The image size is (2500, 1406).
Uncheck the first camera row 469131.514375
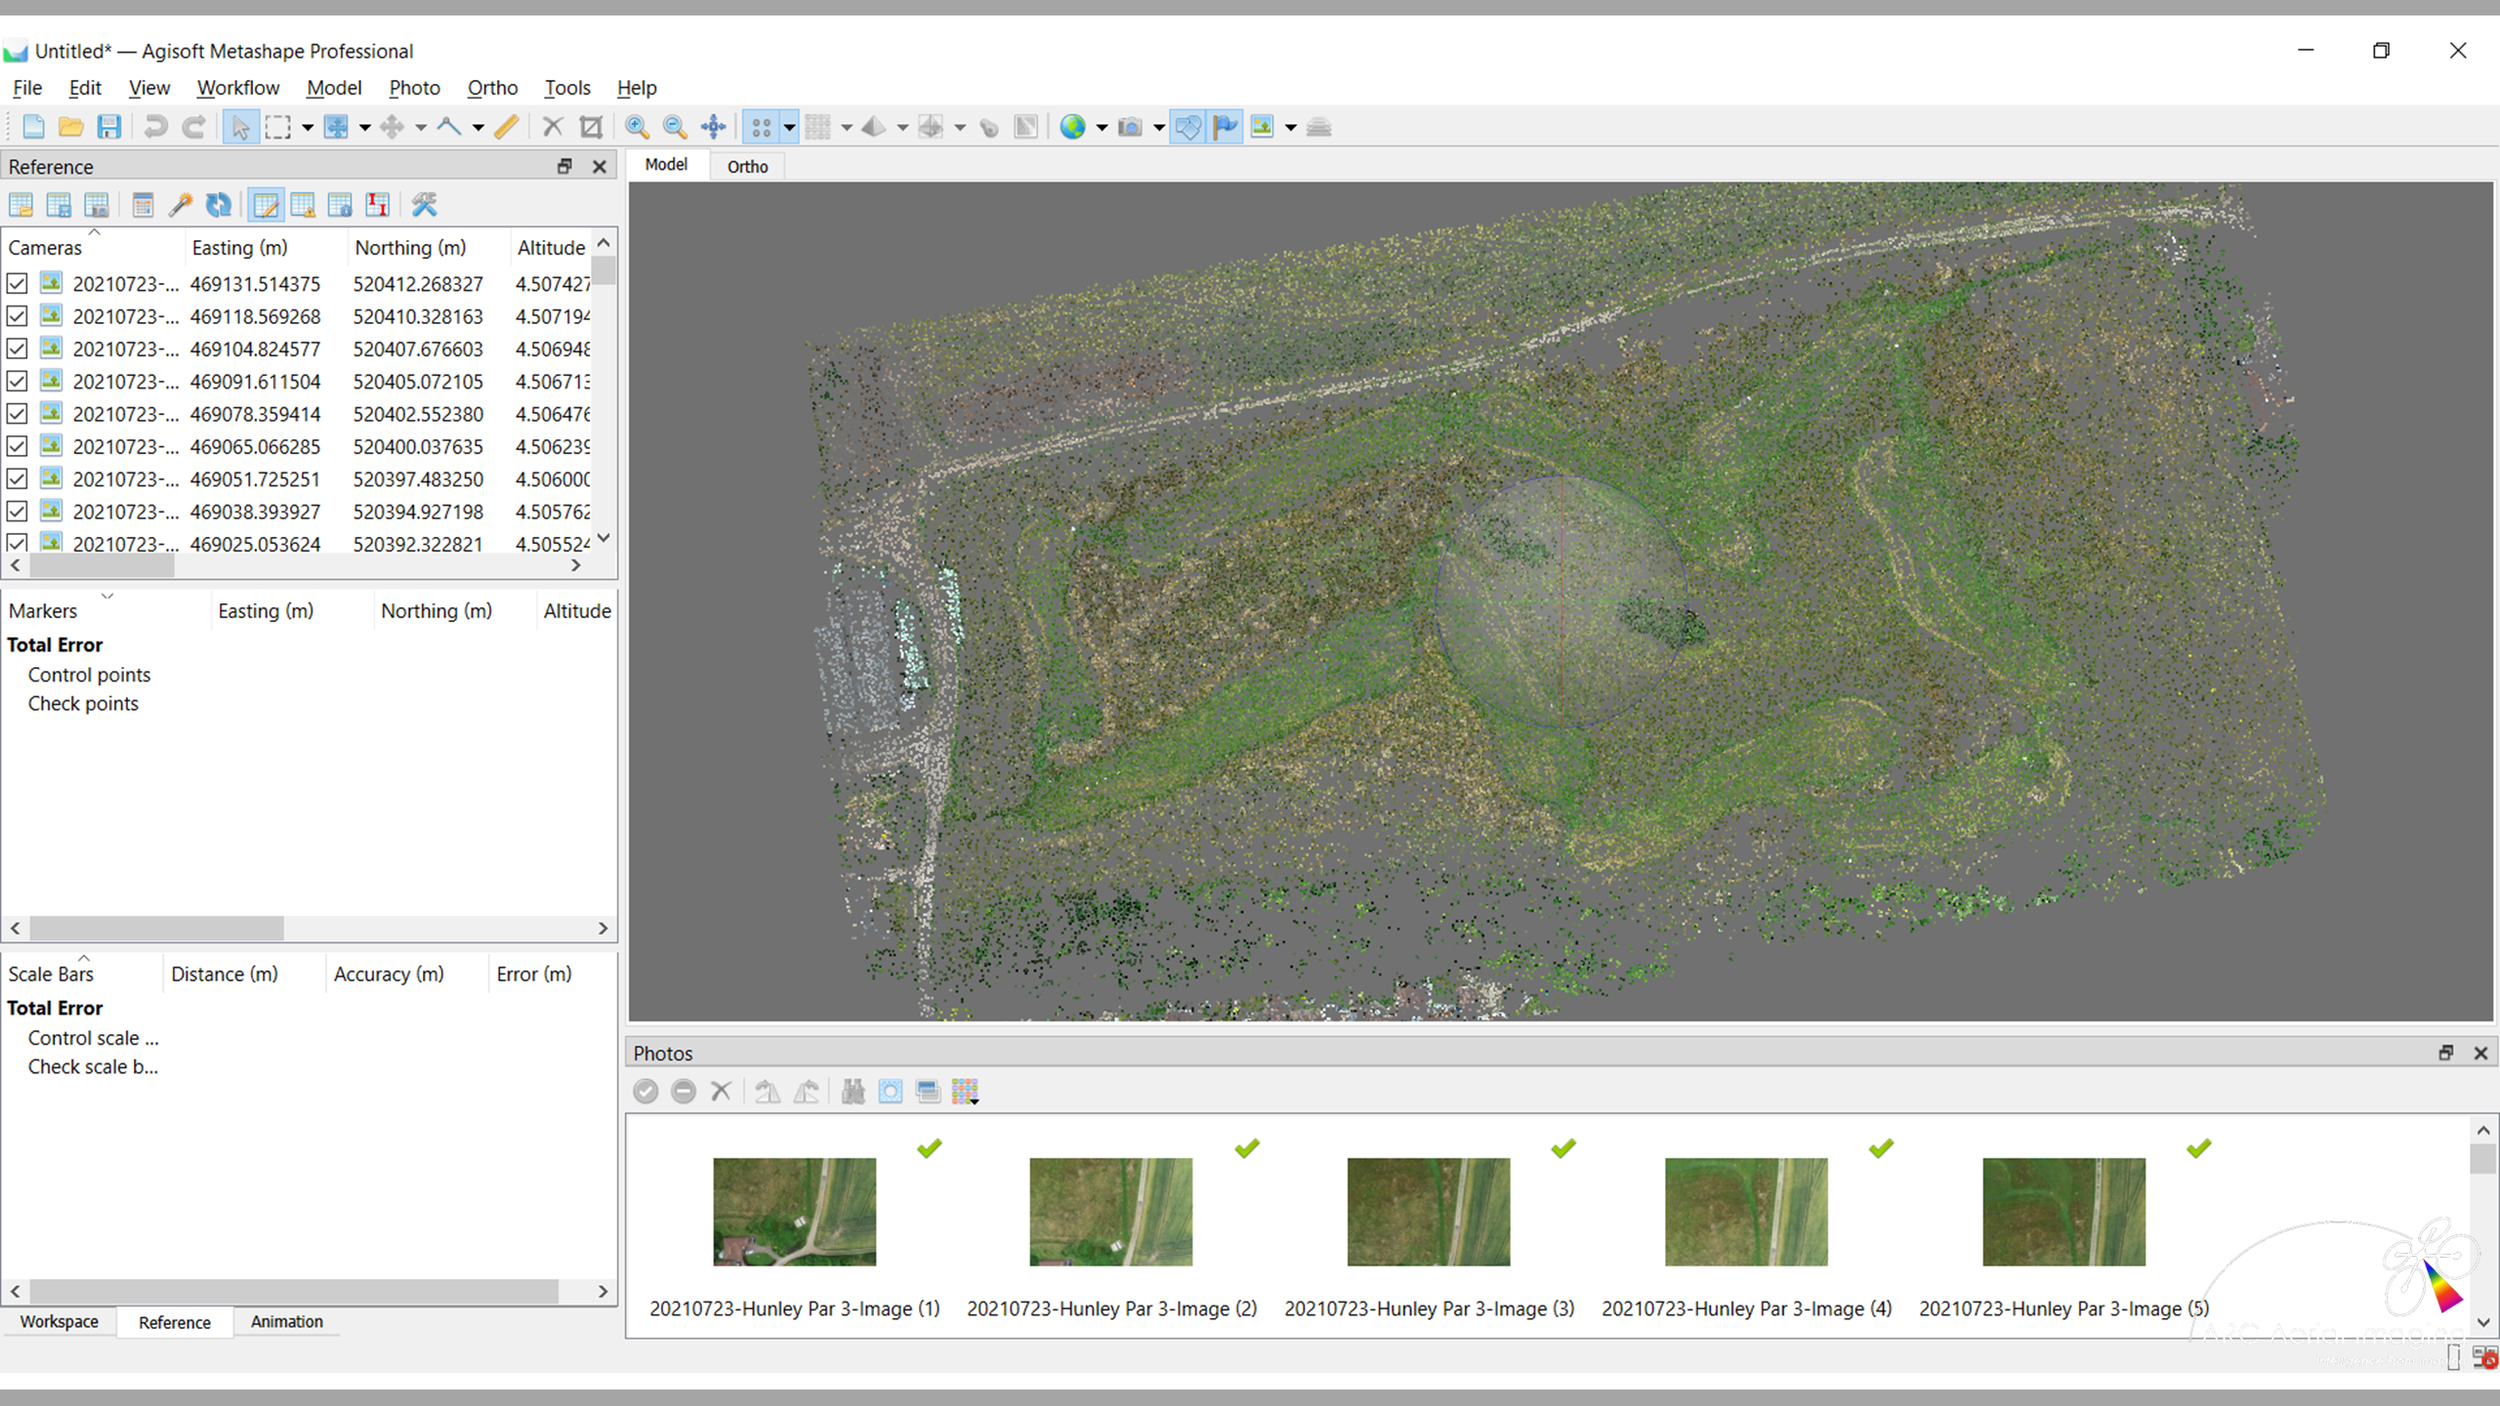click(x=17, y=284)
